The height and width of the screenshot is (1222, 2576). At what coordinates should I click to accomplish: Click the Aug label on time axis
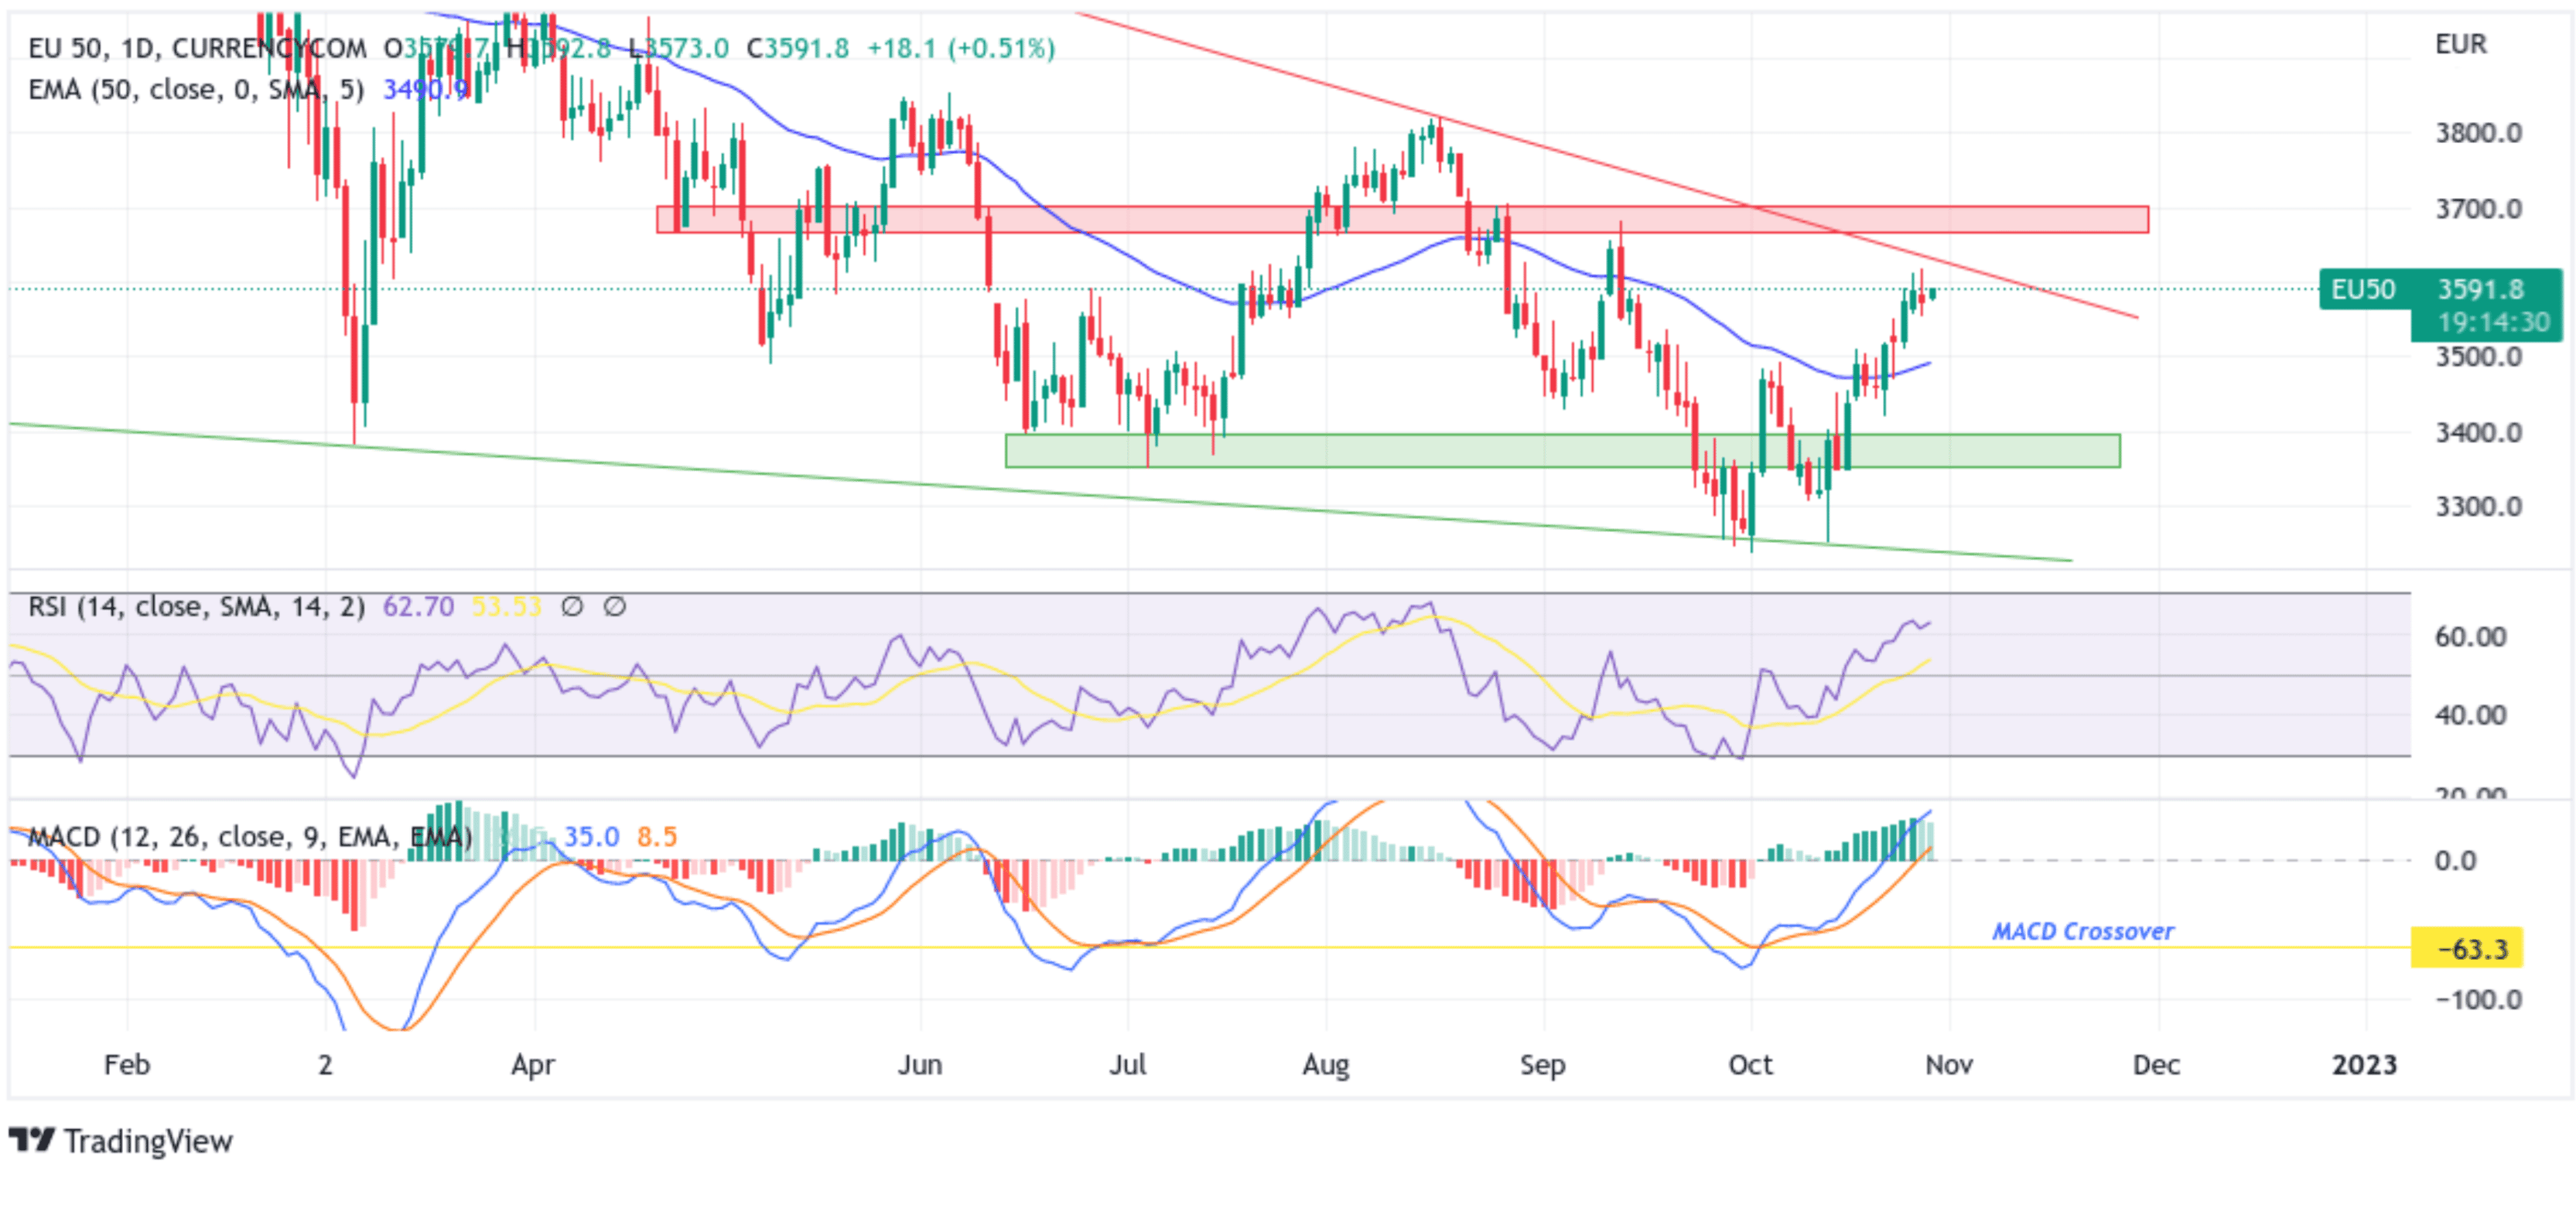(x=1326, y=1066)
